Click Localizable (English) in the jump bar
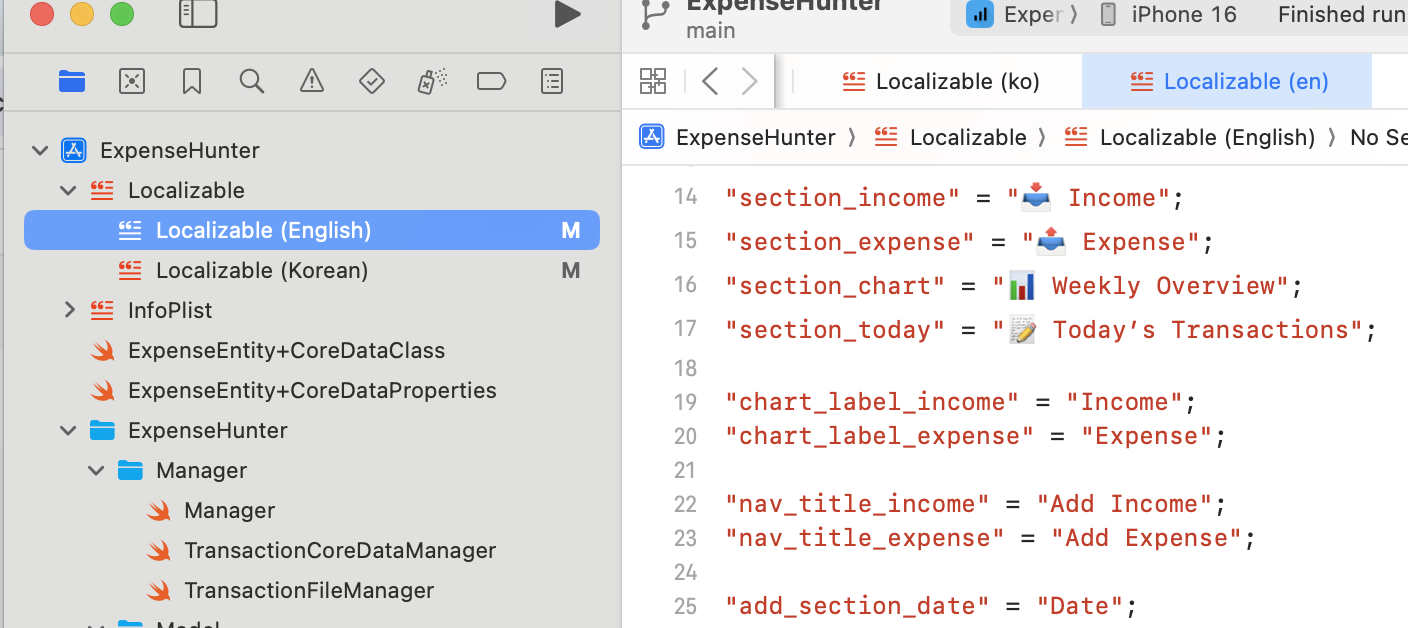The height and width of the screenshot is (628, 1408). tap(1189, 137)
